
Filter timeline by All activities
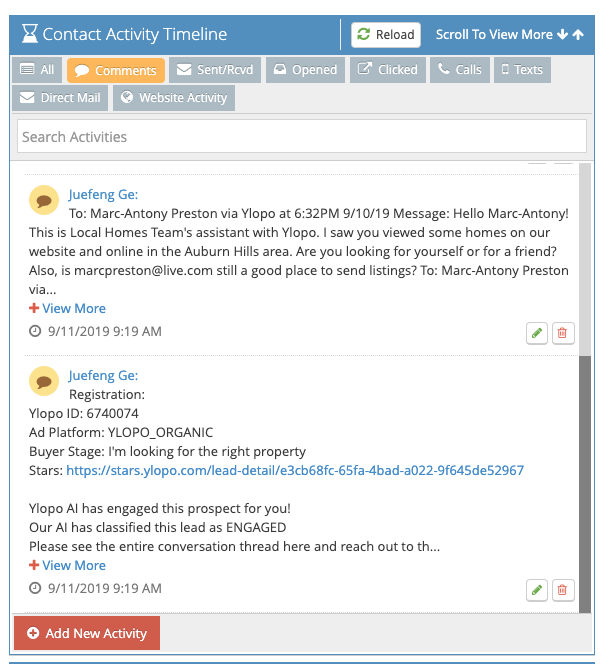(x=37, y=70)
